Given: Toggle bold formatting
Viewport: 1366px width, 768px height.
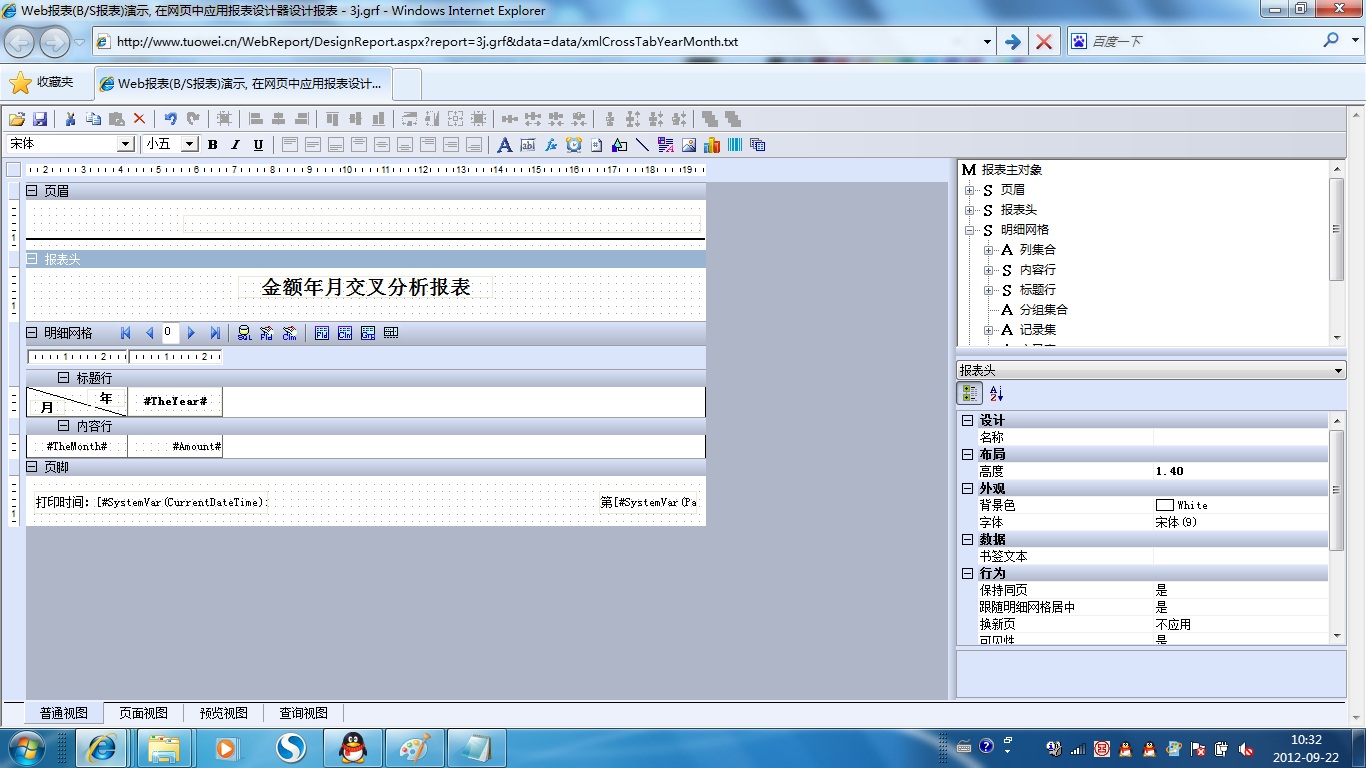Looking at the screenshot, I should pos(213,145).
